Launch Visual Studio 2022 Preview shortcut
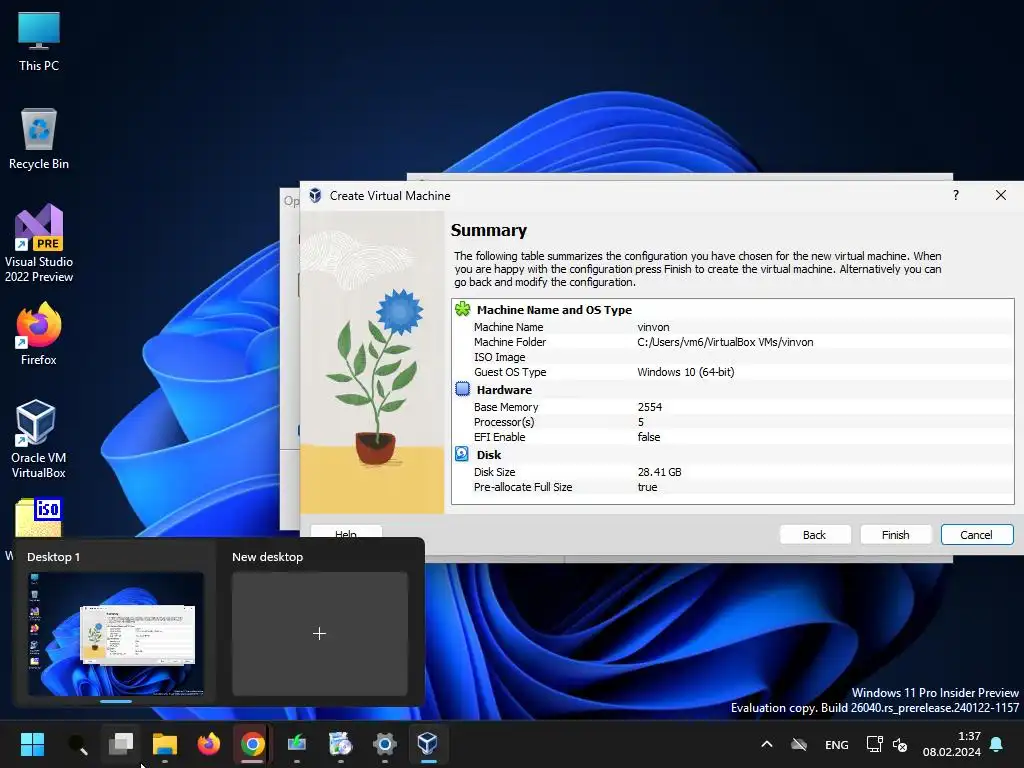 click(39, 244)
